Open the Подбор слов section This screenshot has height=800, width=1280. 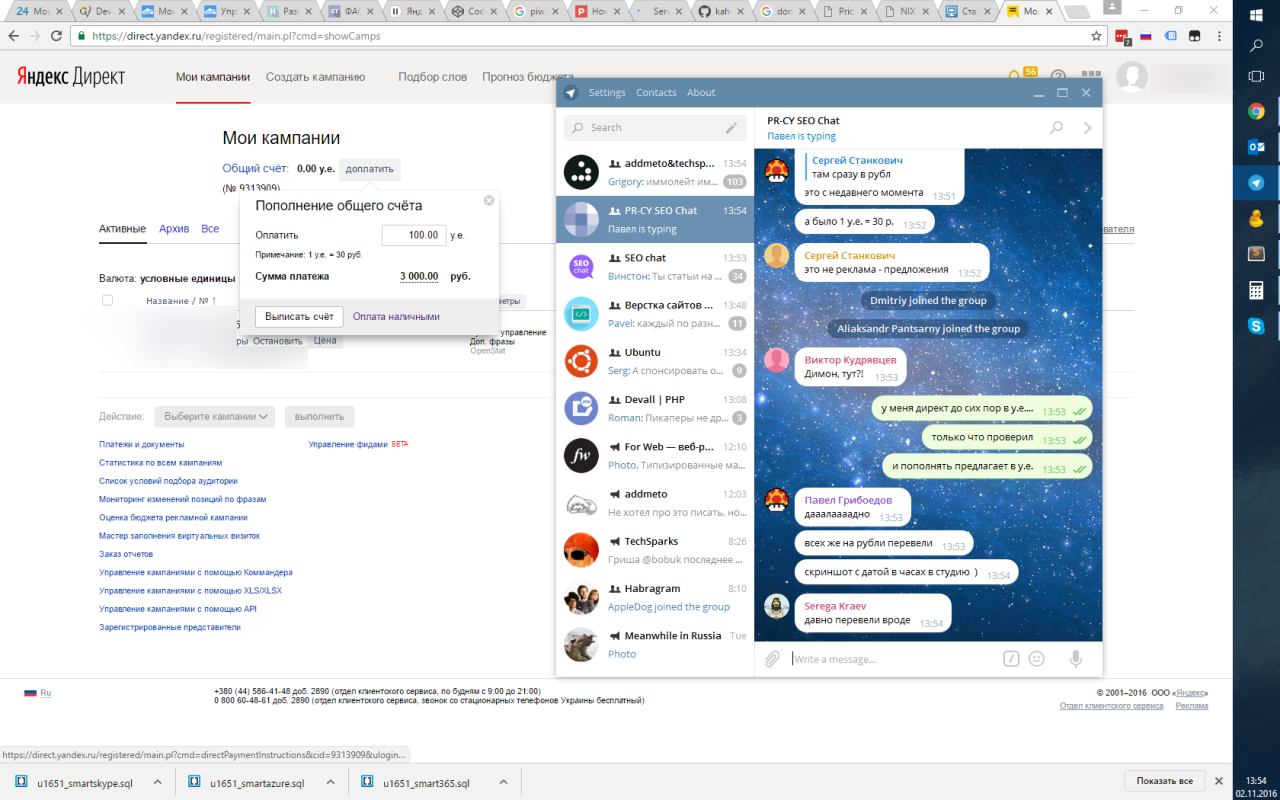[x=432, y=77]
